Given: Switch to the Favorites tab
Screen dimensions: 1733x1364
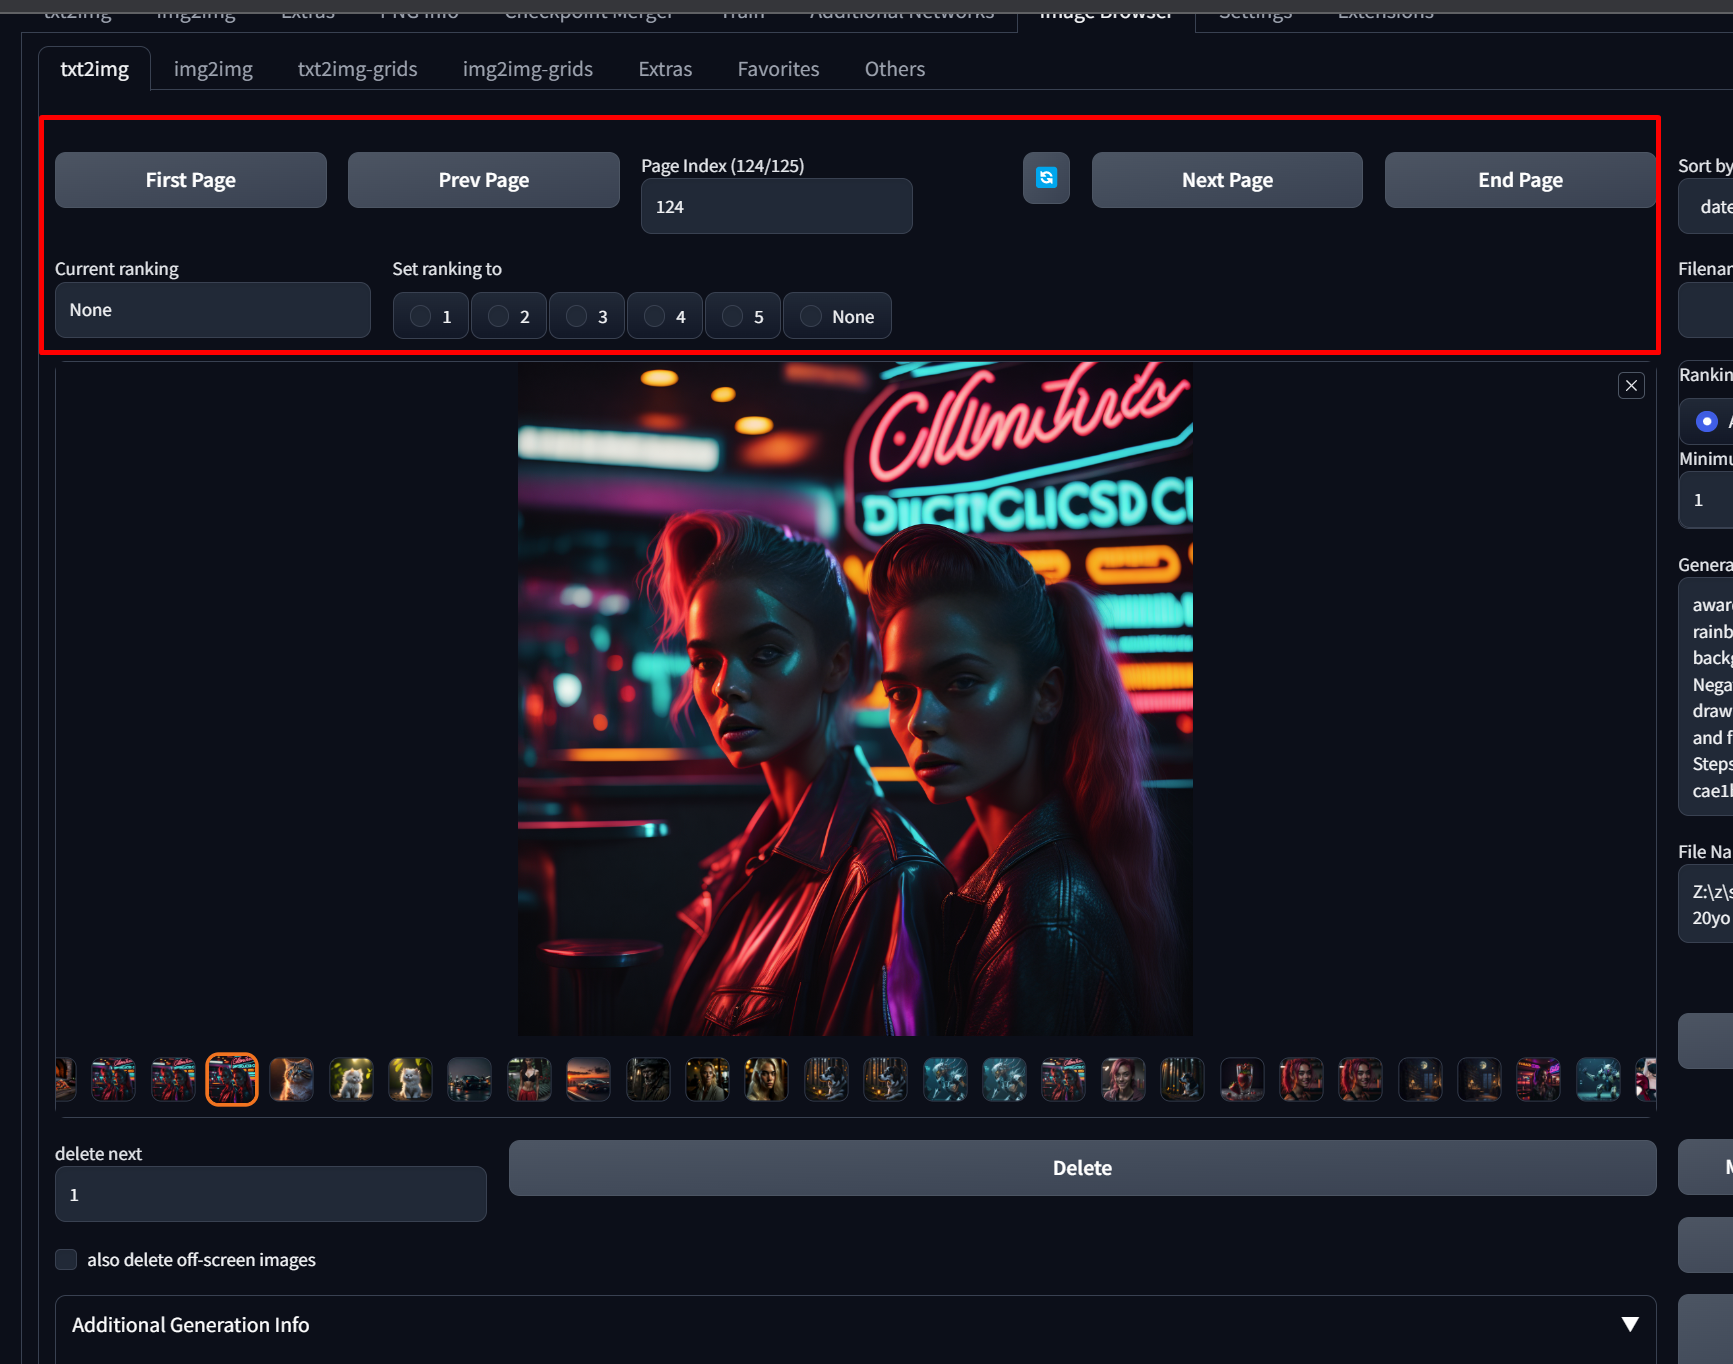Looking at the screenshot, I should [x=777, y=68].
